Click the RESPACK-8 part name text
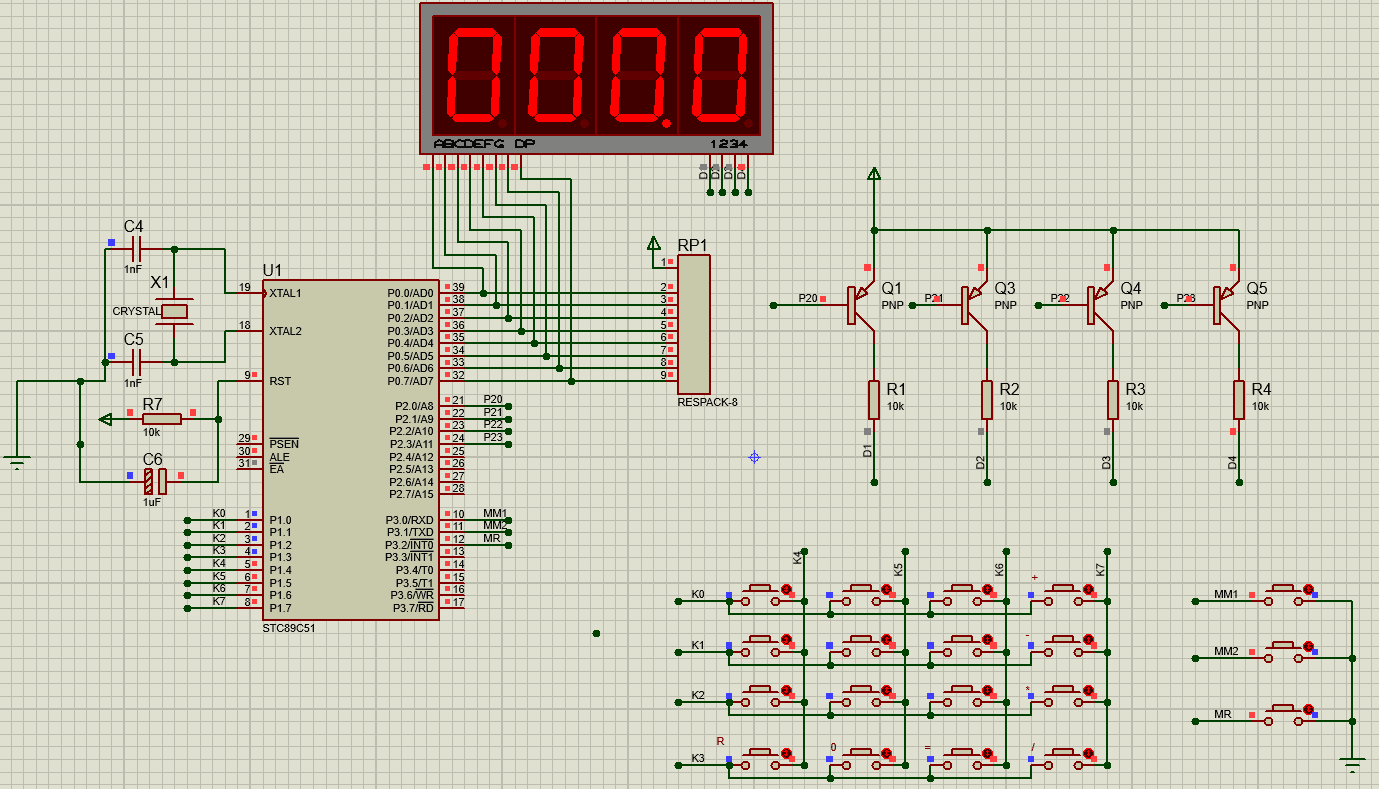1379x789 pixels. (x=707, y=402)
